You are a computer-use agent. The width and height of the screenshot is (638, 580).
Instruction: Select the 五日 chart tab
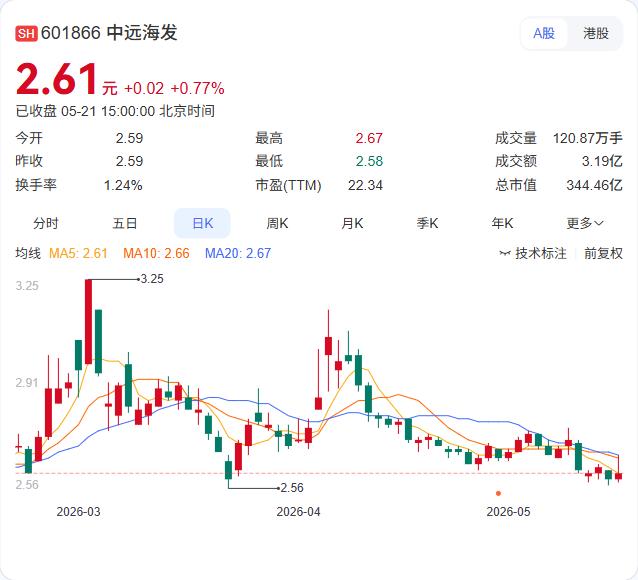tap(125, 223)
